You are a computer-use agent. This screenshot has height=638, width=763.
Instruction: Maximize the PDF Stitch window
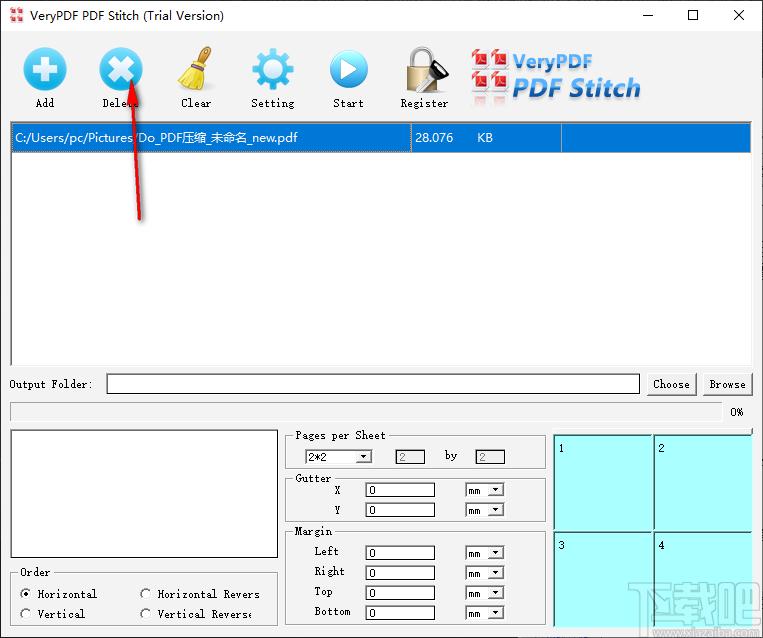[x=693, y=15]
